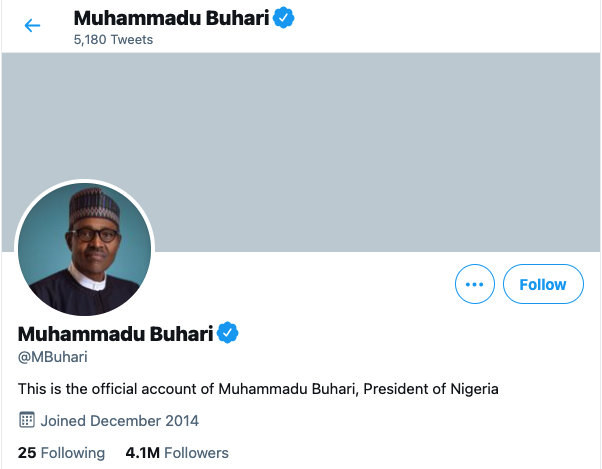This screenshot has height=469, width=602.
Task: Follow Muhammadu Buhari's account
Action: (542, 284)
